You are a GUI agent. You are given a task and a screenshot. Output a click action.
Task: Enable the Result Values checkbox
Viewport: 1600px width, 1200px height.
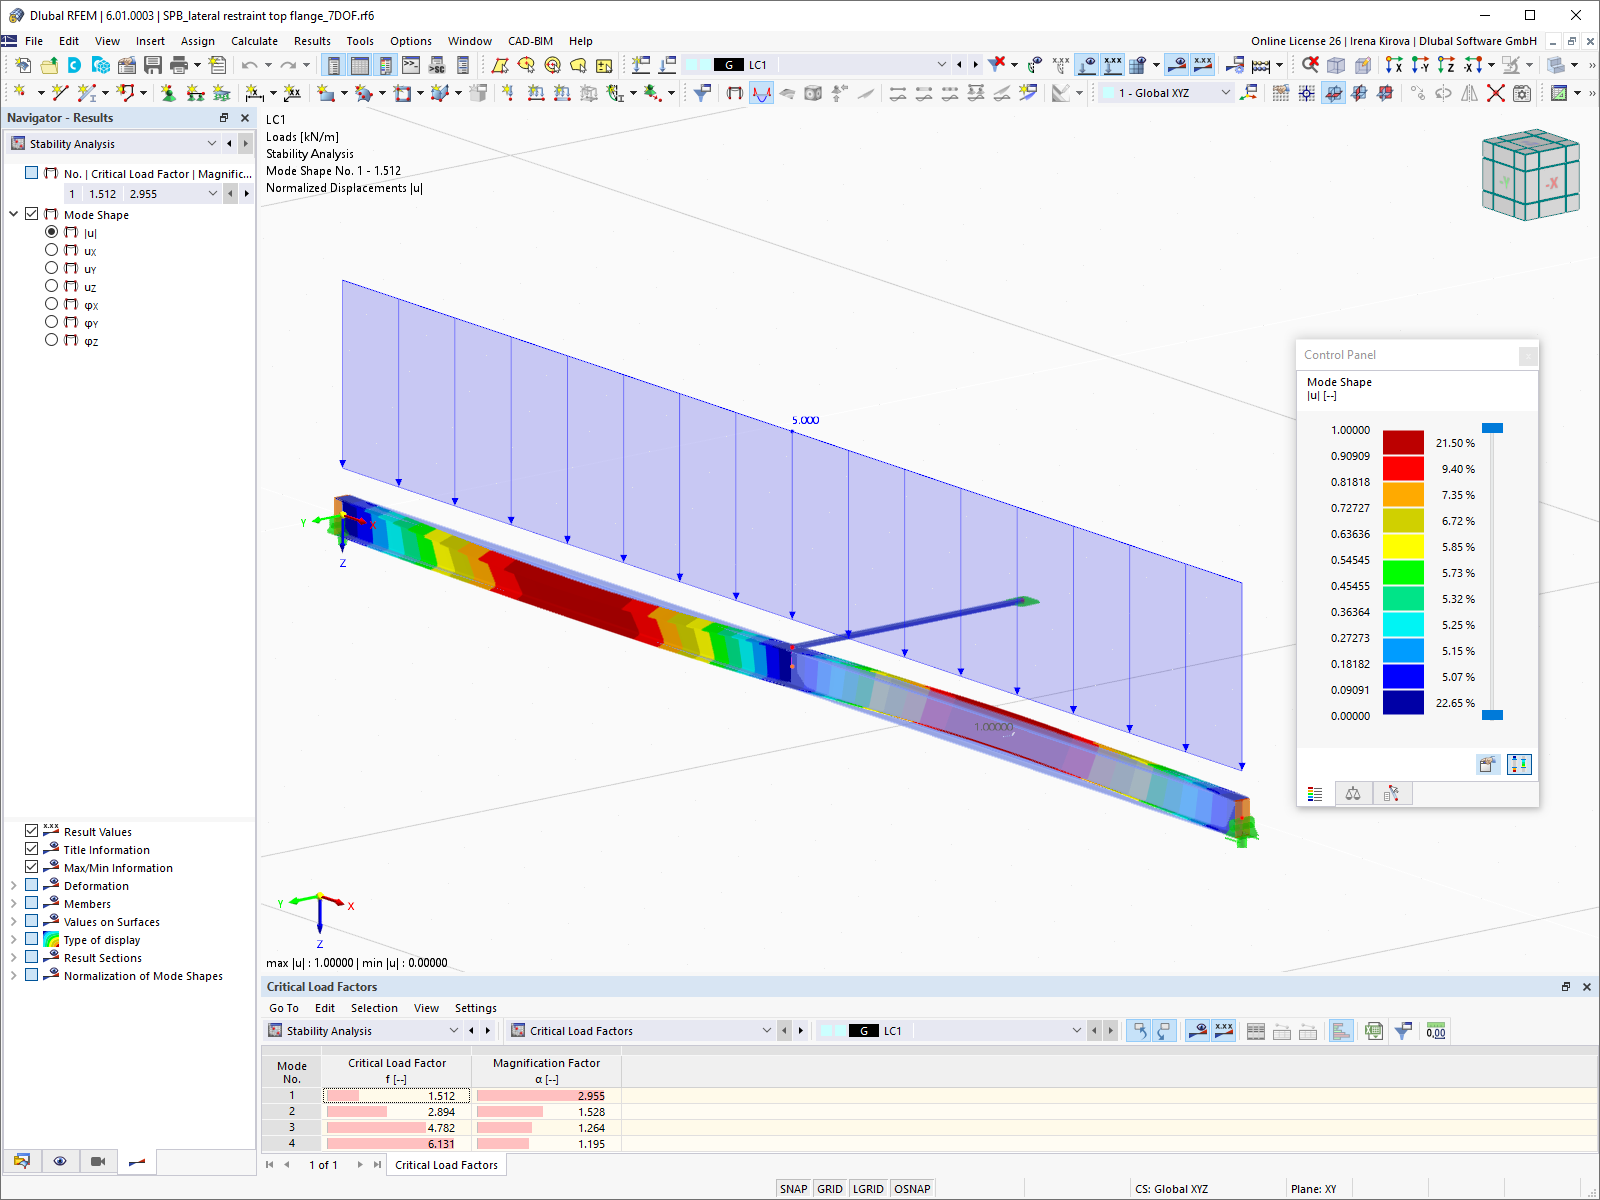pyautogui.click(x=32, y=831)
